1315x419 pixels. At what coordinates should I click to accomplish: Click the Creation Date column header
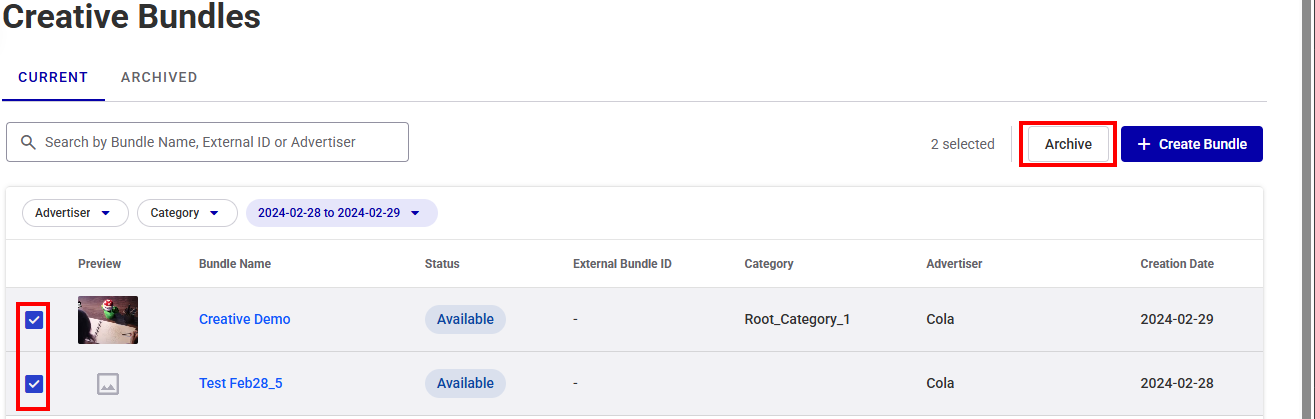[x=1177, y=264]
